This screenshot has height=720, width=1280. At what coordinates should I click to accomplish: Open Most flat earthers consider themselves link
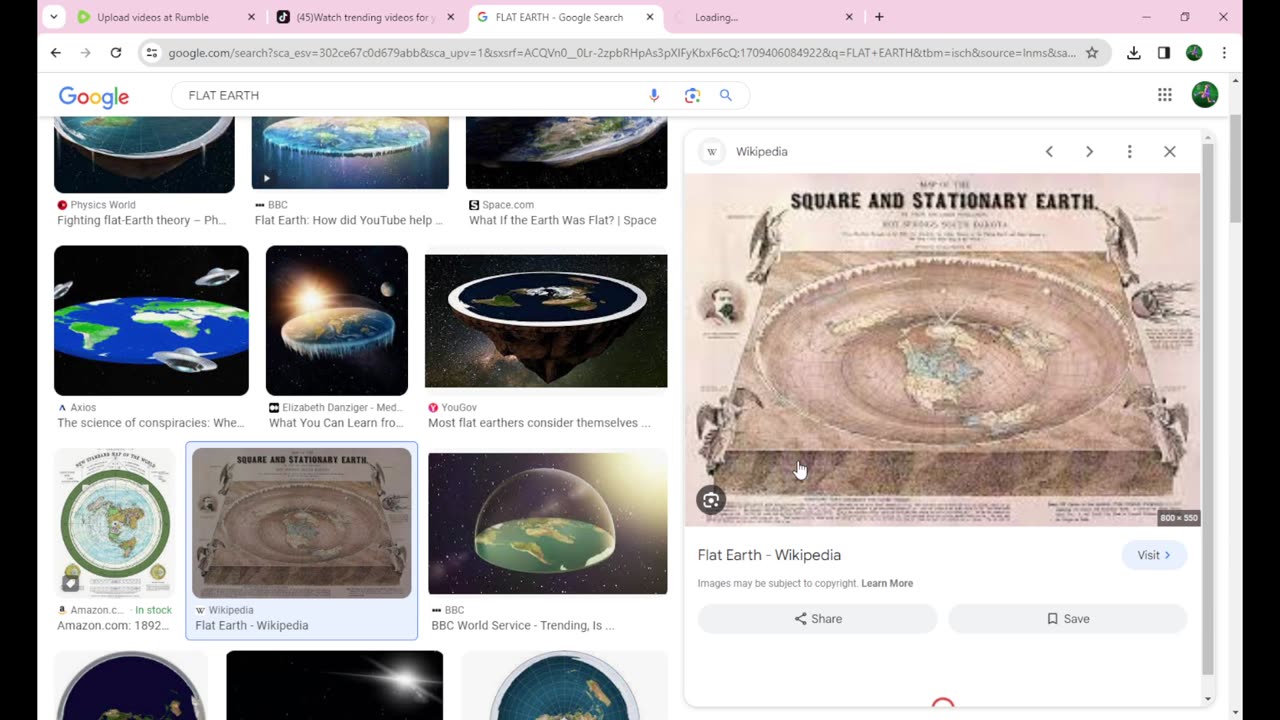coord(539,423)
